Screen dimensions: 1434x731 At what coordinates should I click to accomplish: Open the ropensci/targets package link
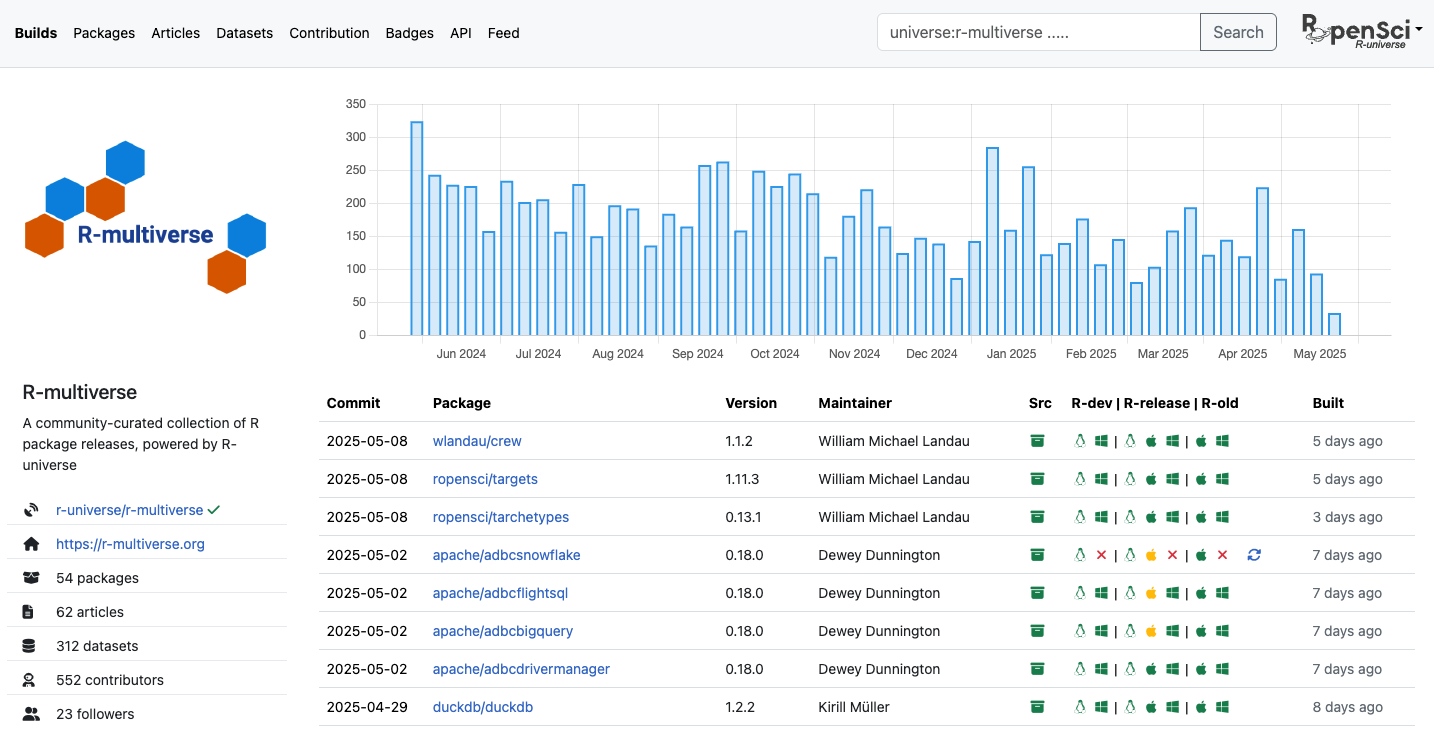coord(485,478)
